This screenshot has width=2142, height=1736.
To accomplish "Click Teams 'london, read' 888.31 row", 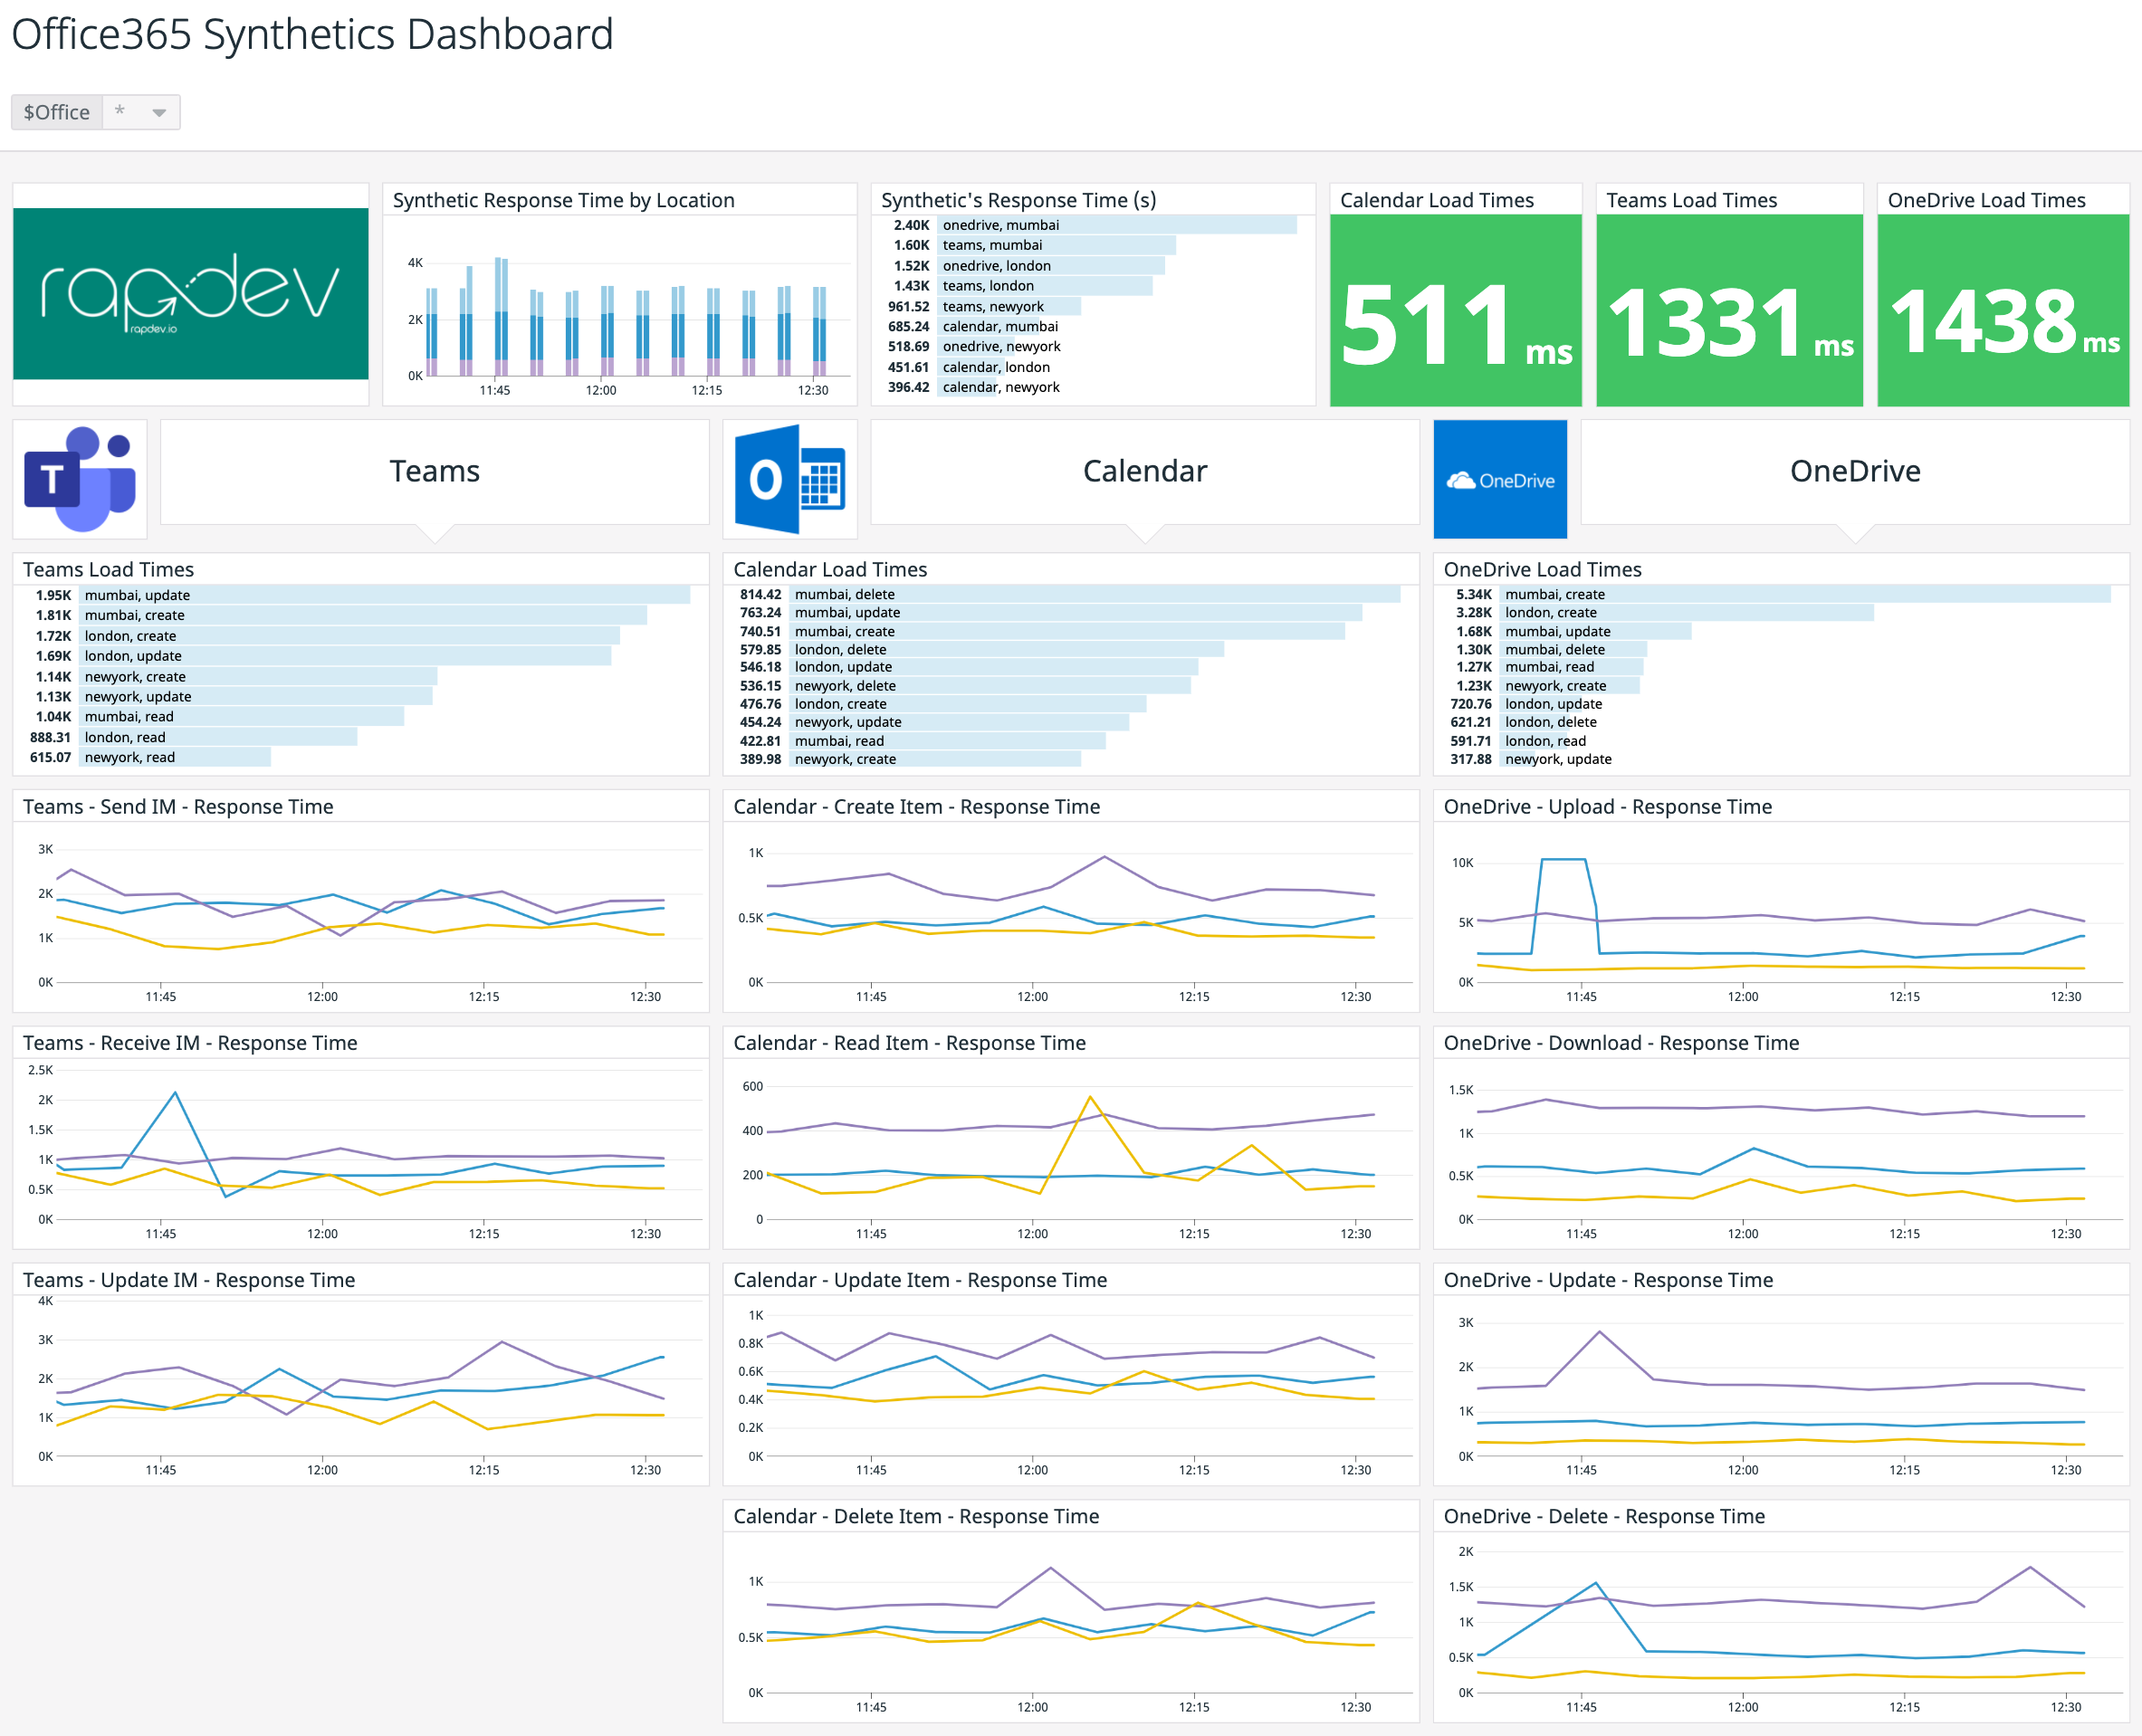I will (360, 738).
